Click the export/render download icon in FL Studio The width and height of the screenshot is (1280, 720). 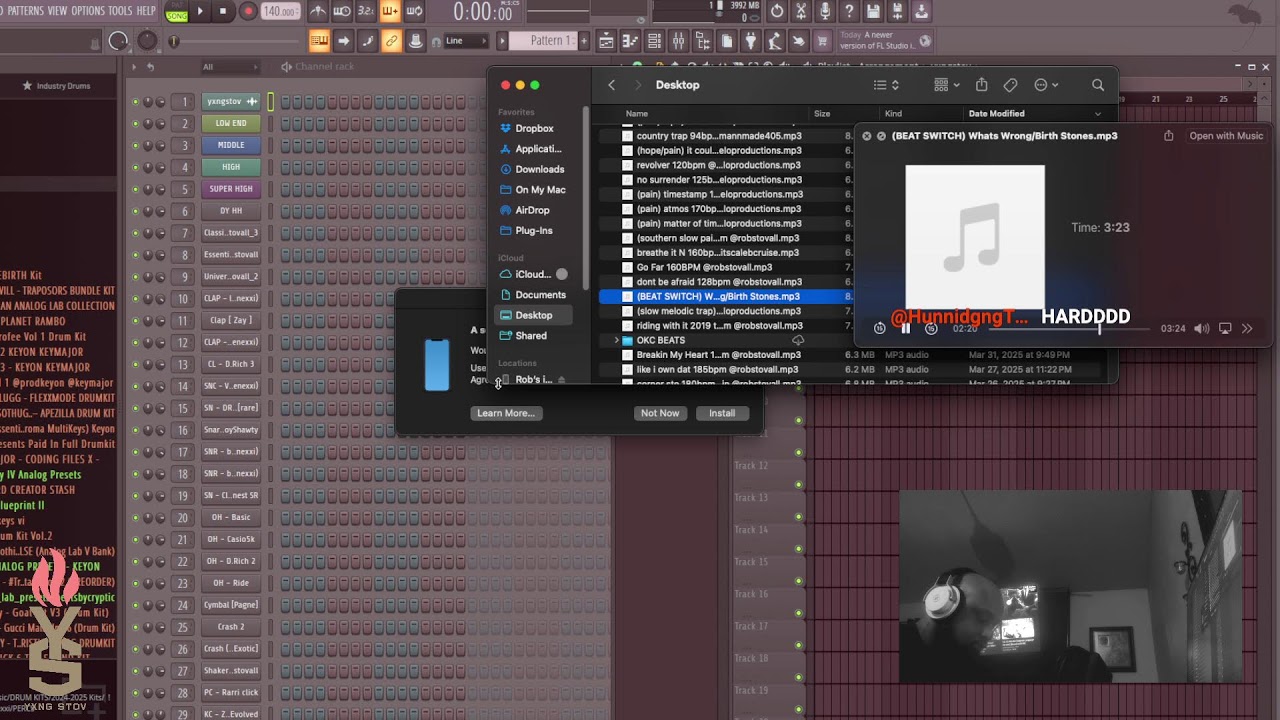coord(921,12)
